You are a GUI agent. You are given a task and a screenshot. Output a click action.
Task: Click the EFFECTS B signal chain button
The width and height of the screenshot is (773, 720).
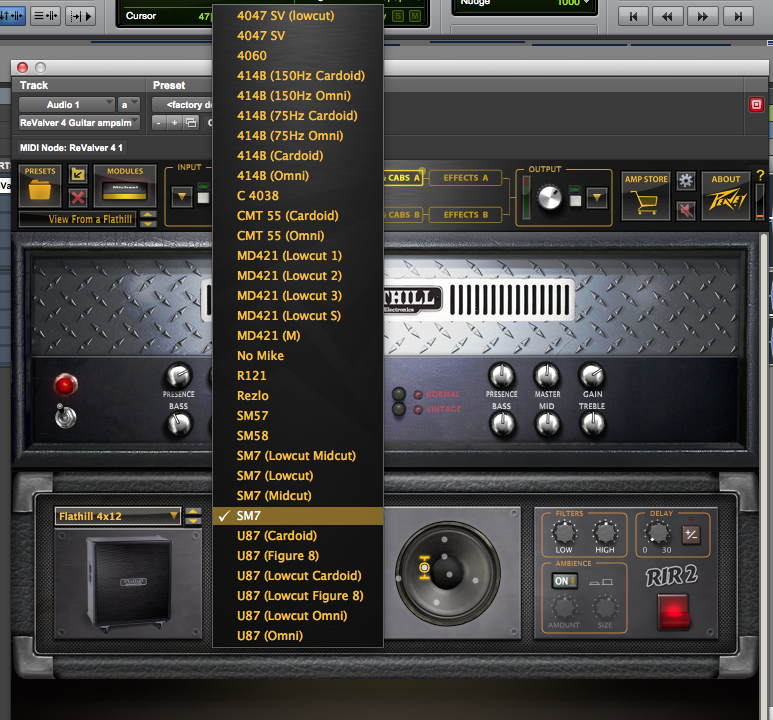(x=465, y=215)
